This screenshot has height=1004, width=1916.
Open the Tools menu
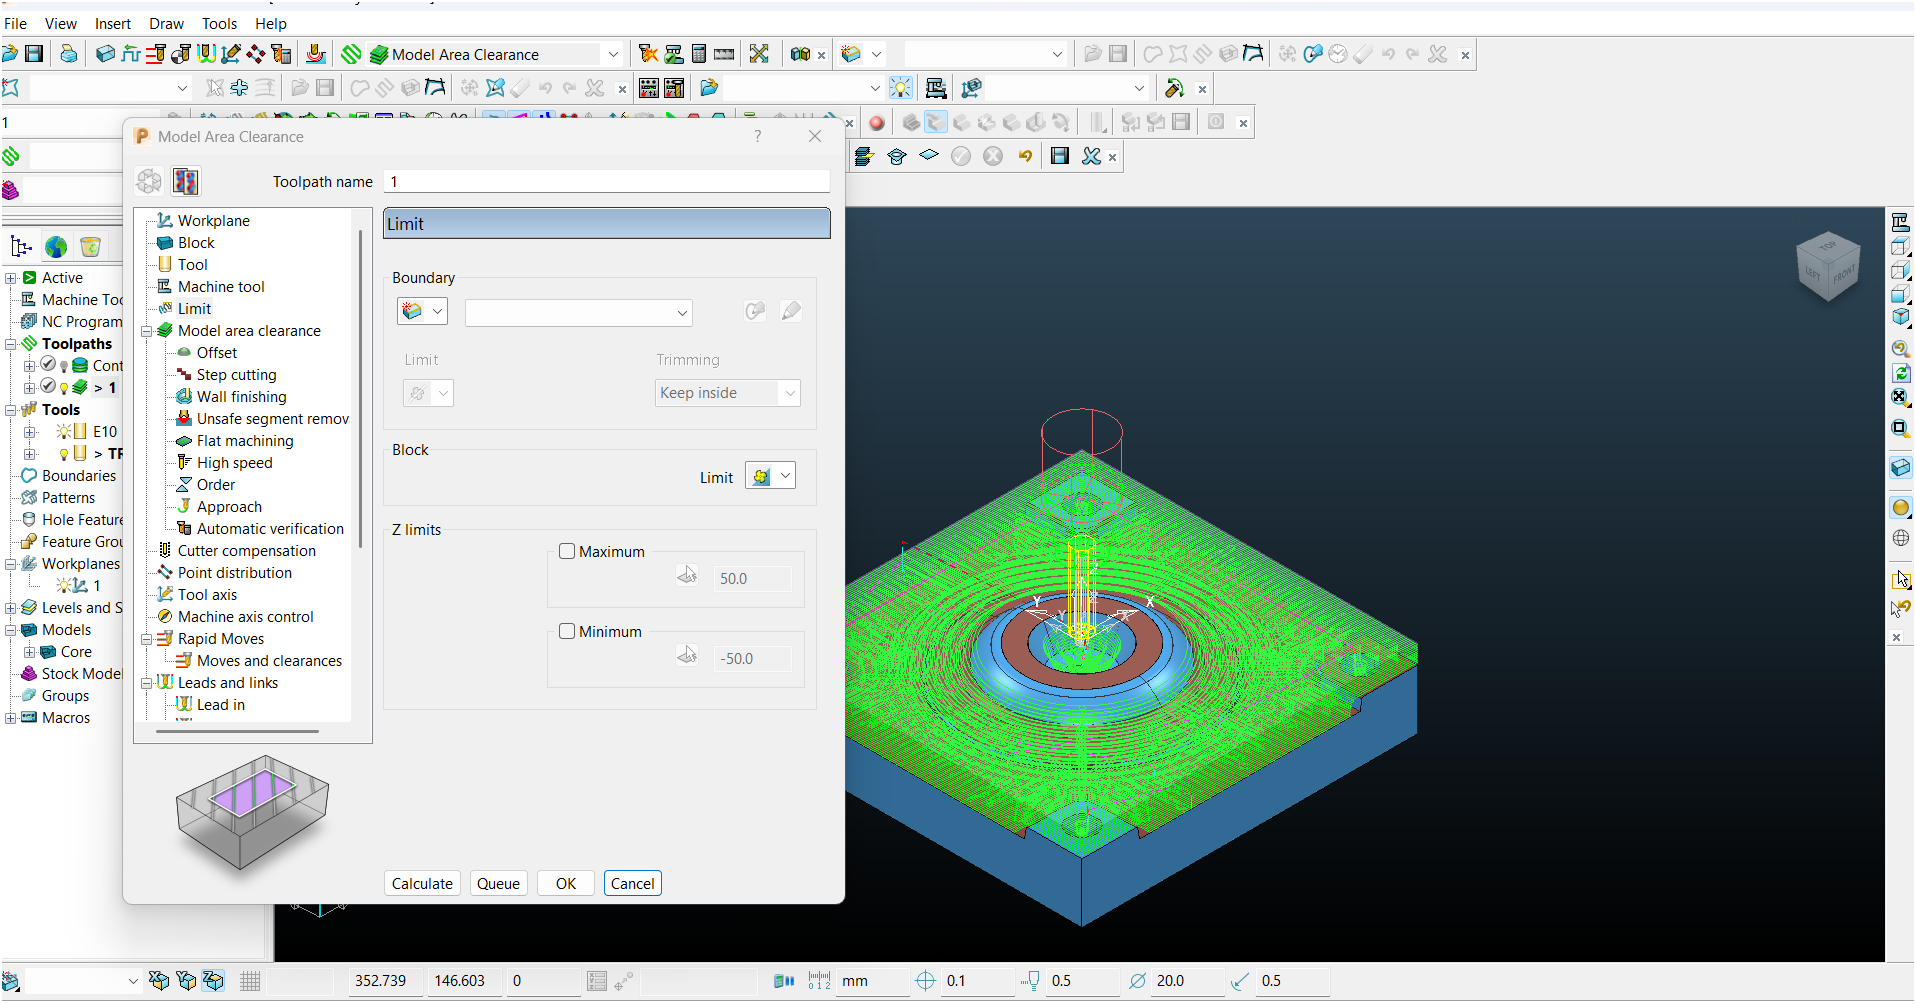[x=219, y=23]
